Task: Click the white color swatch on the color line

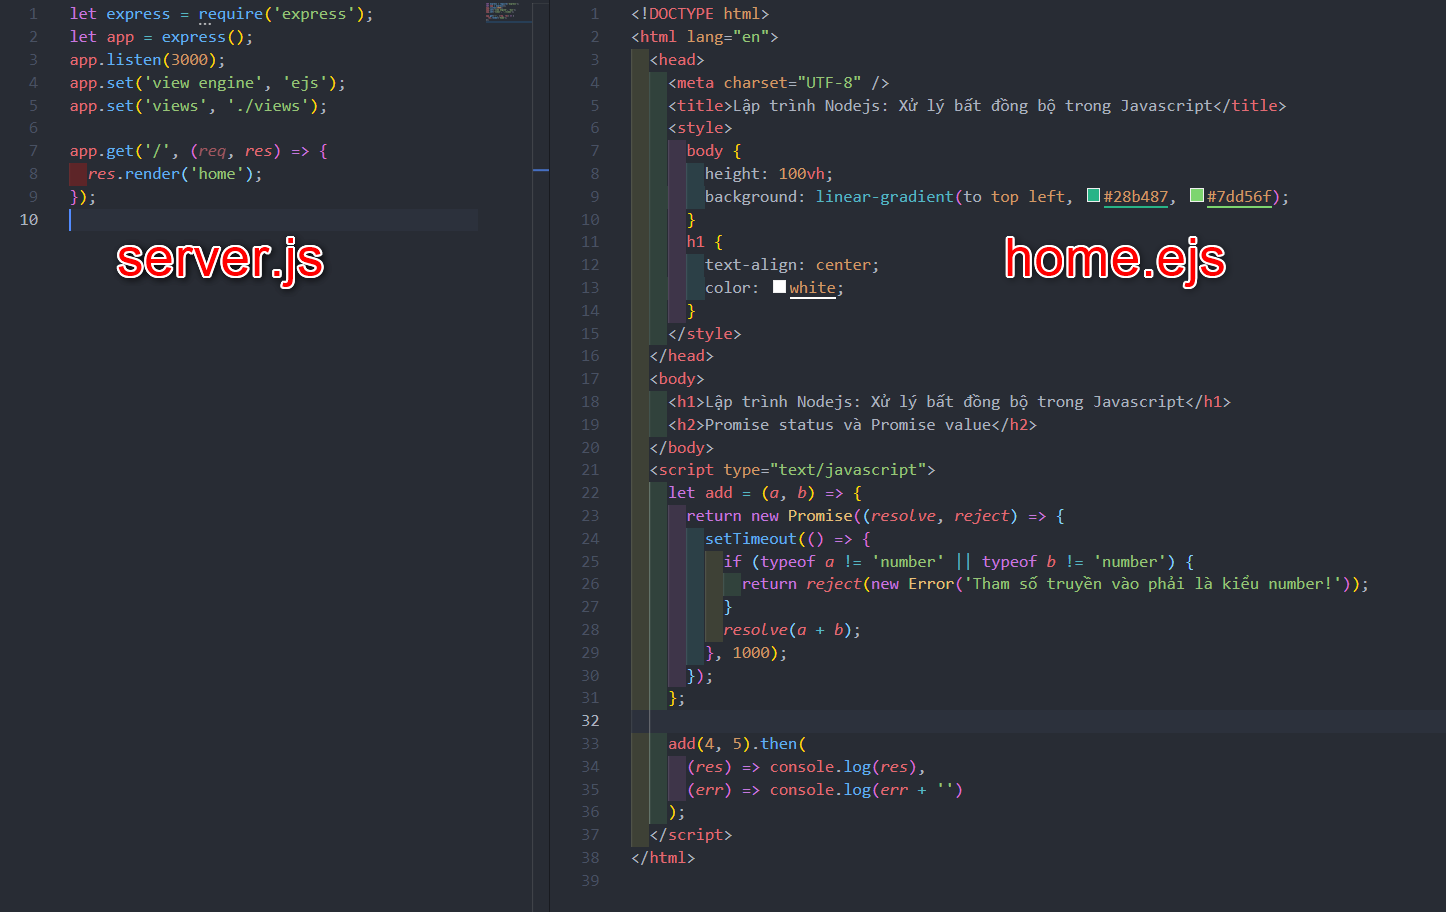Action: pyautogui.click(x=779, y=287)
